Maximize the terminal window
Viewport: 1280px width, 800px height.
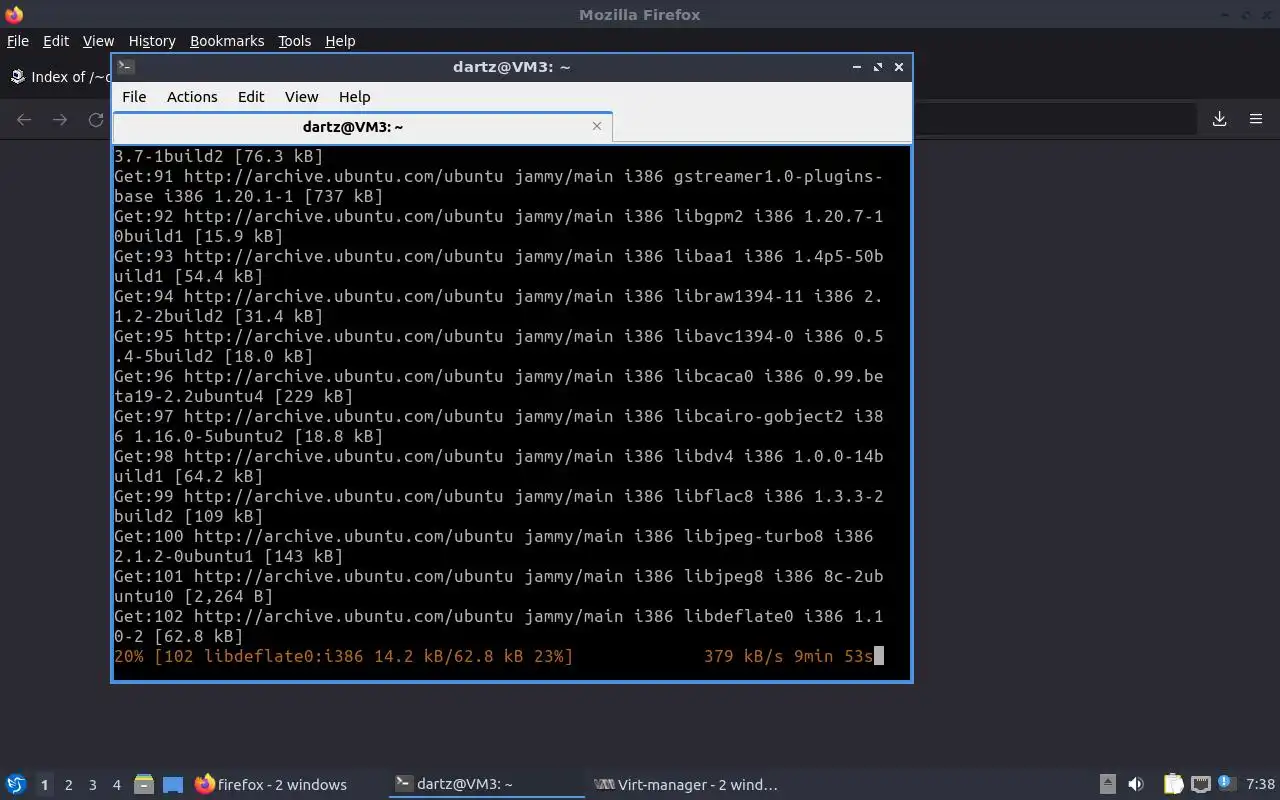point(878,67)
